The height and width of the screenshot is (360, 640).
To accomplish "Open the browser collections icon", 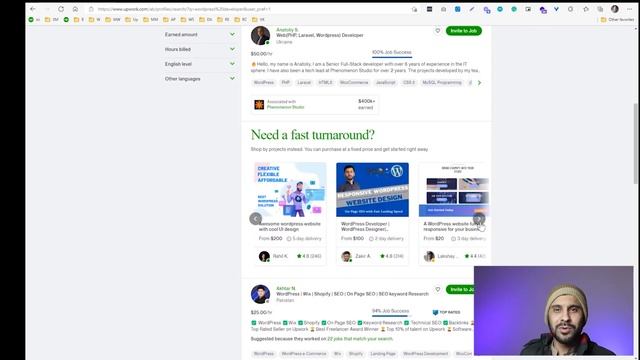I will (x=600, y=9).
